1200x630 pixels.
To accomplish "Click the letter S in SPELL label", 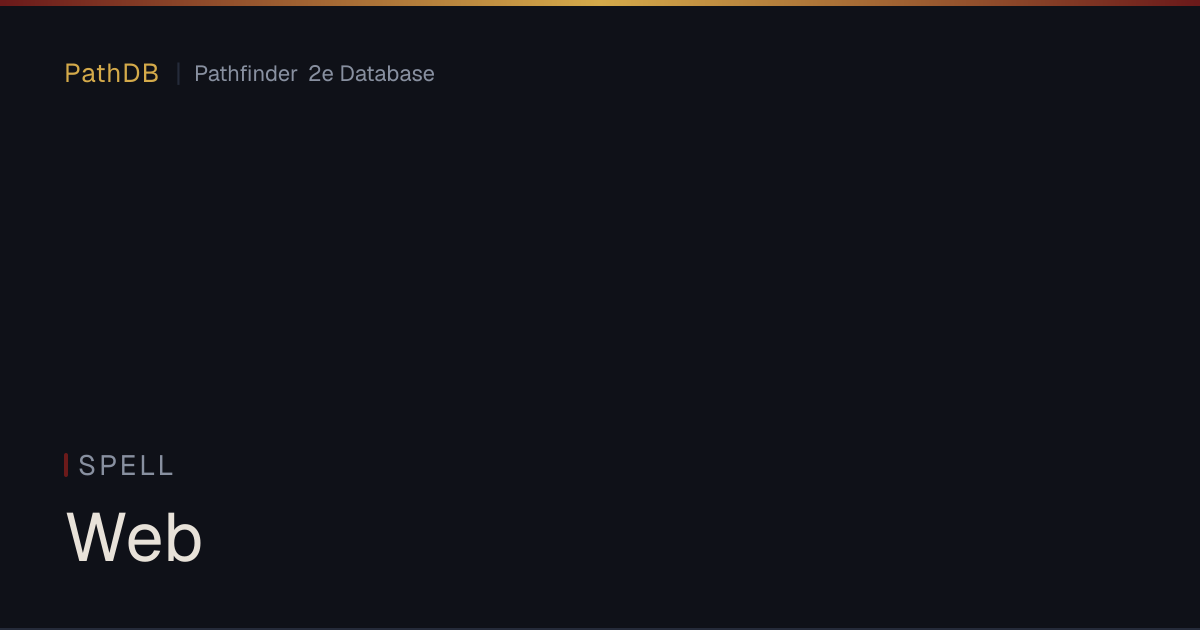I will (x=87, y=465).
